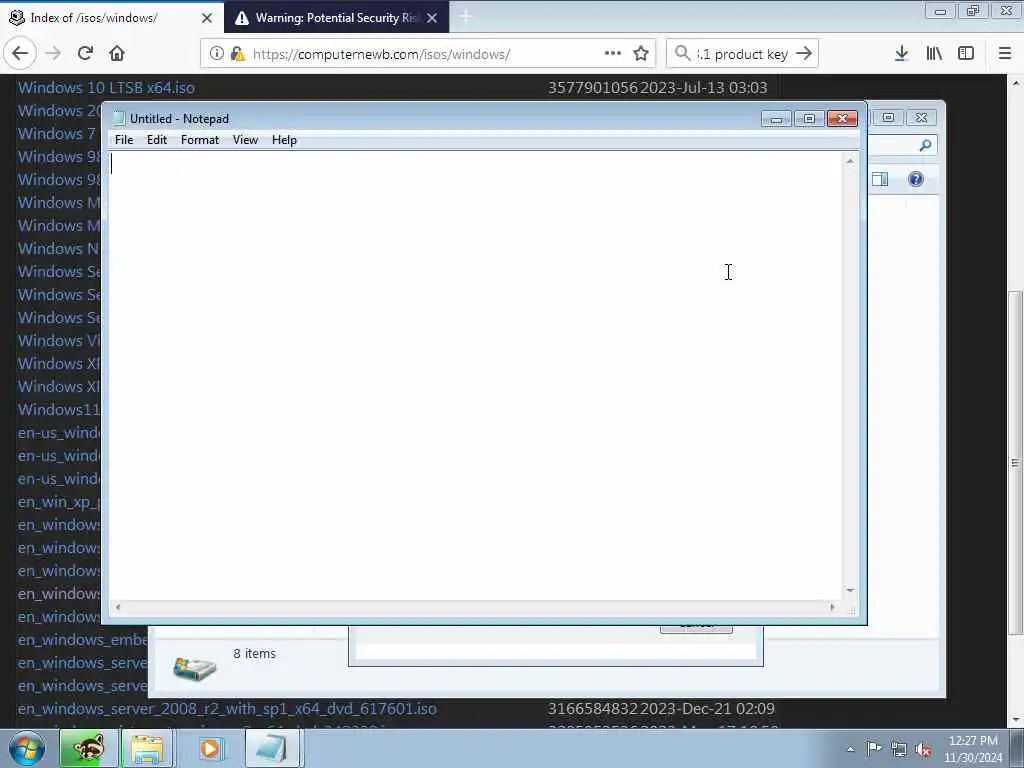Toggle the Firefox sidebar
This screenshot has width=1024, height=768.
point(966,54)
